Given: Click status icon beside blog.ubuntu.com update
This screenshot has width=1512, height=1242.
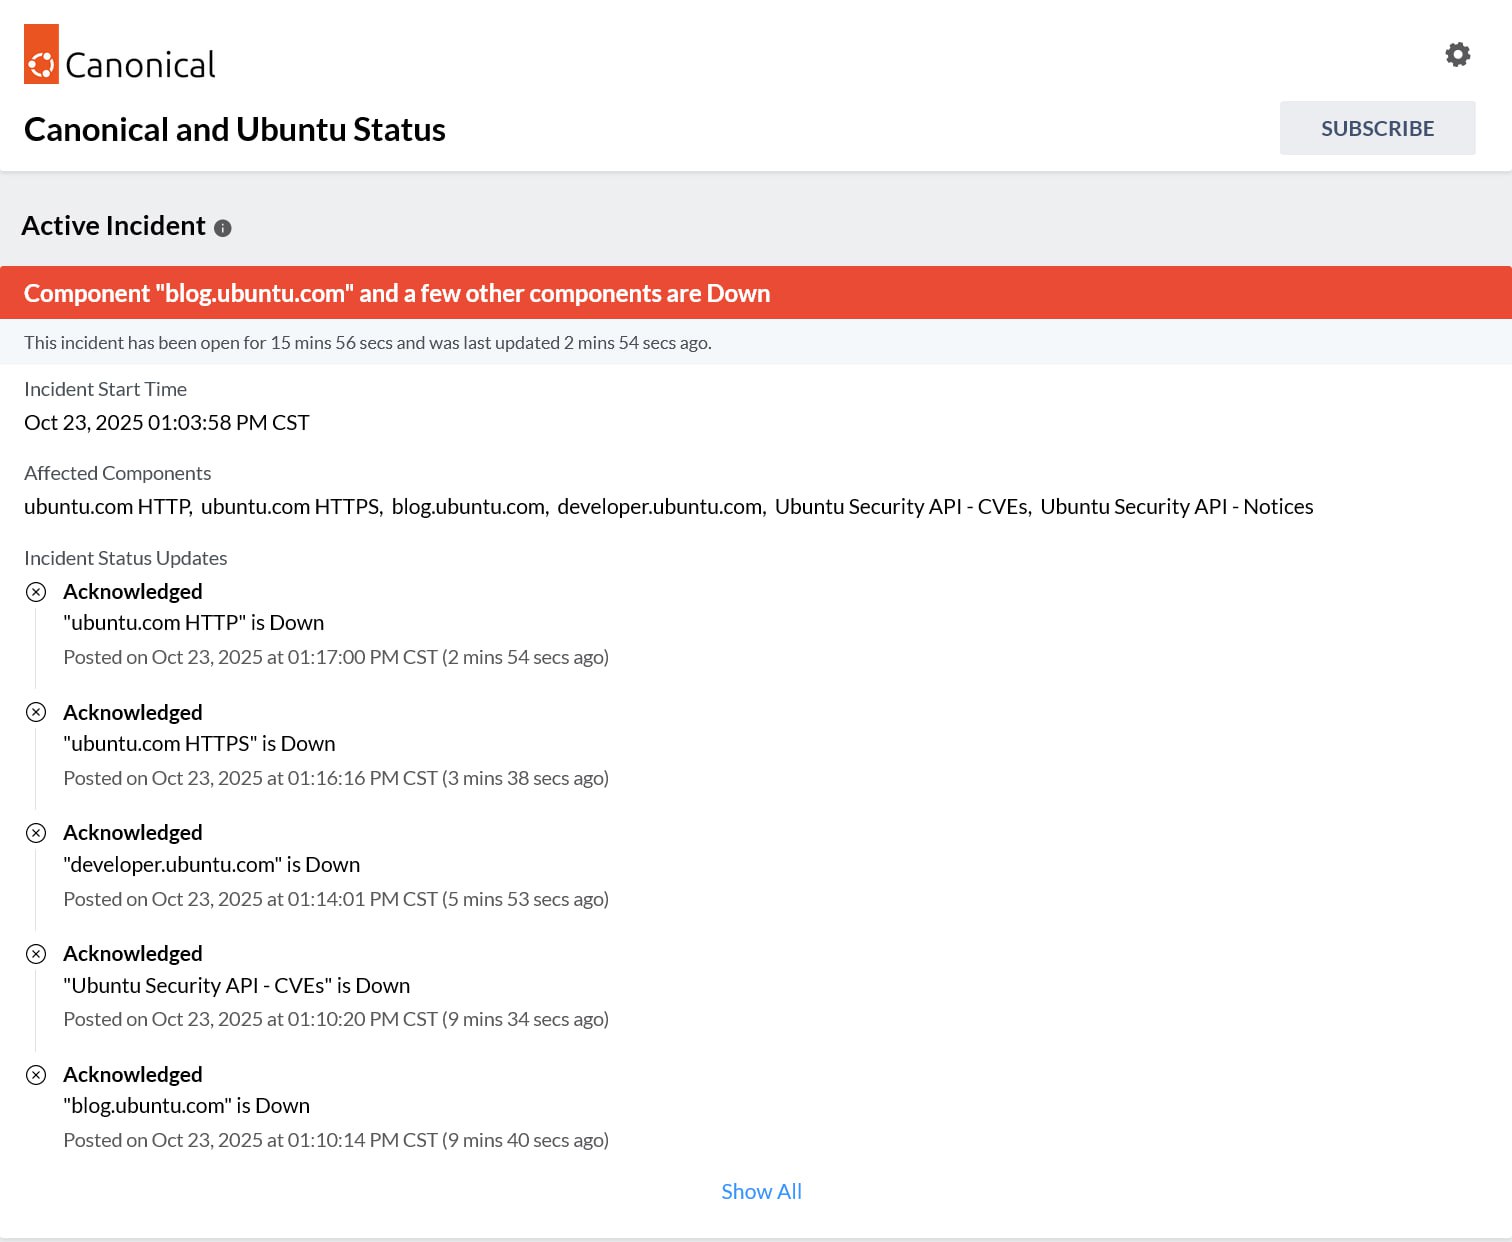Looking at the screenshot, I should [x=36, y=1075].
